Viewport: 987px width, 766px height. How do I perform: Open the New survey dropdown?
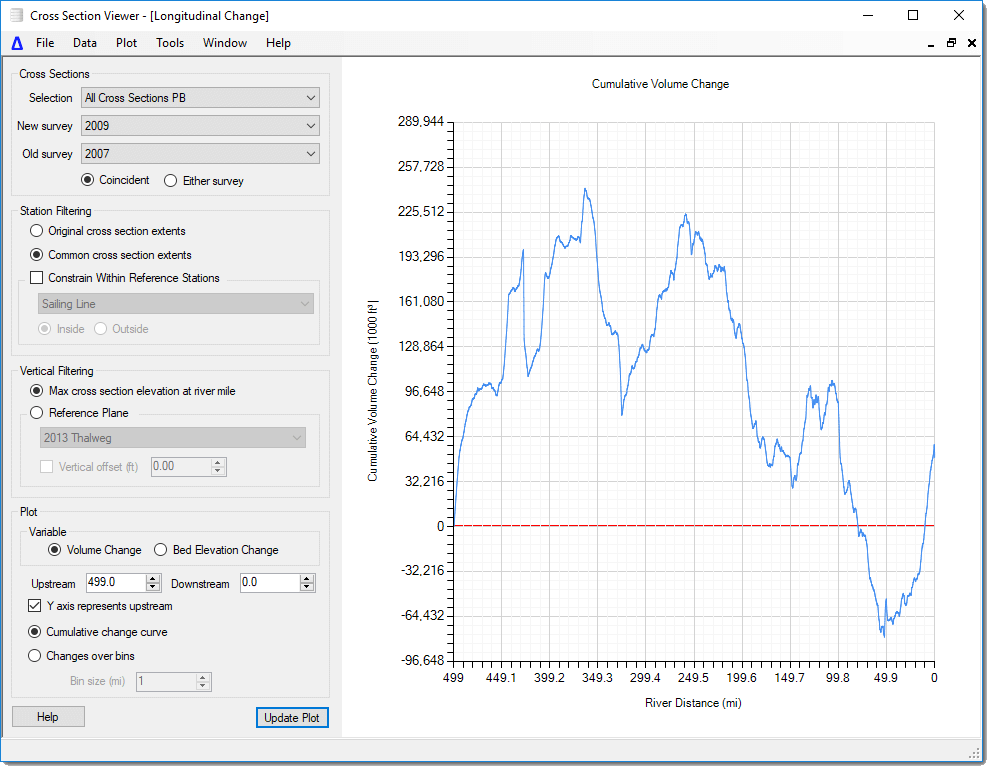click(x=310, y=125)
